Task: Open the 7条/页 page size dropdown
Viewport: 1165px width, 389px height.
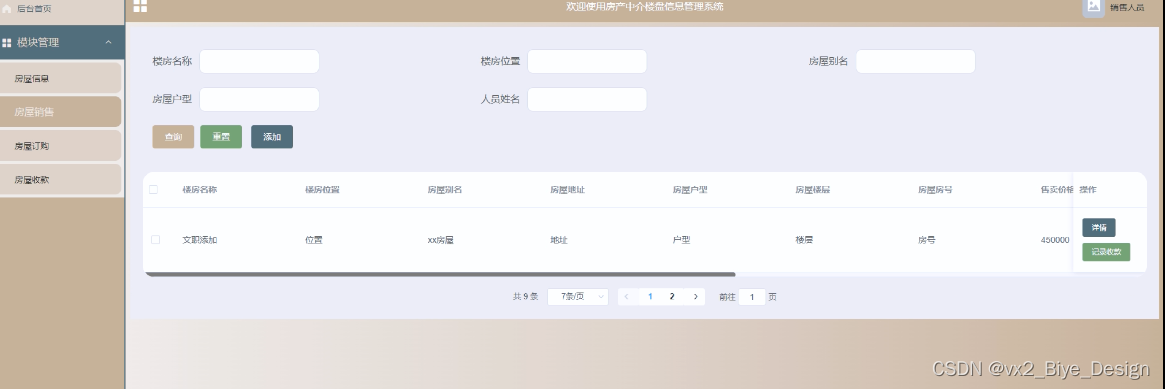Action: pyautogui.click(x=578, y=296)
